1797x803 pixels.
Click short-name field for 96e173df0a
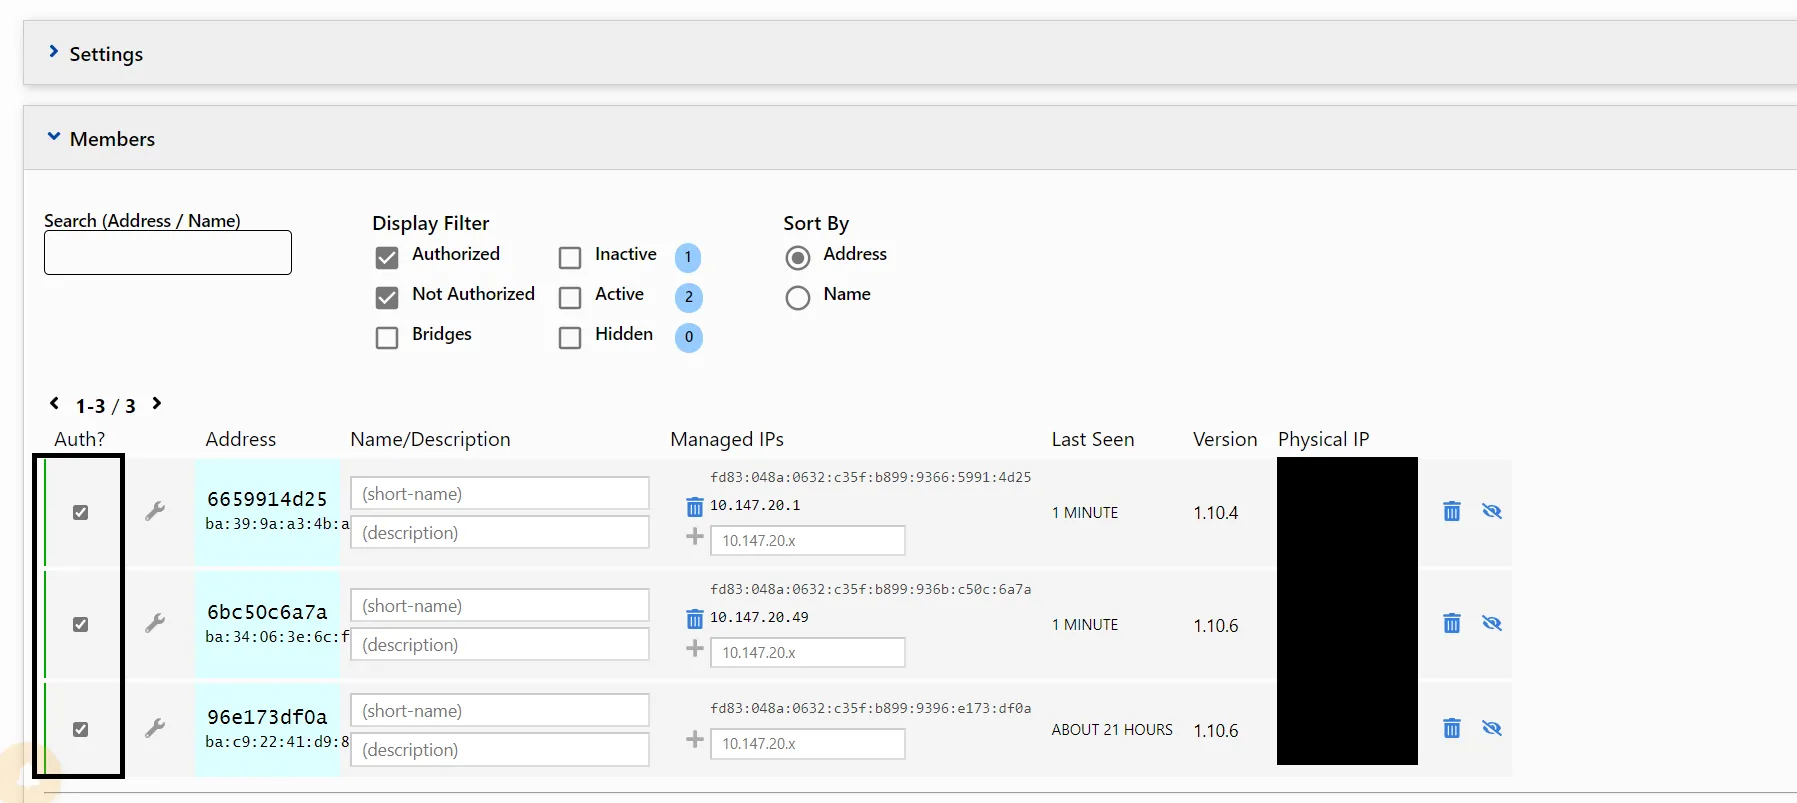[x=500, y=711]
